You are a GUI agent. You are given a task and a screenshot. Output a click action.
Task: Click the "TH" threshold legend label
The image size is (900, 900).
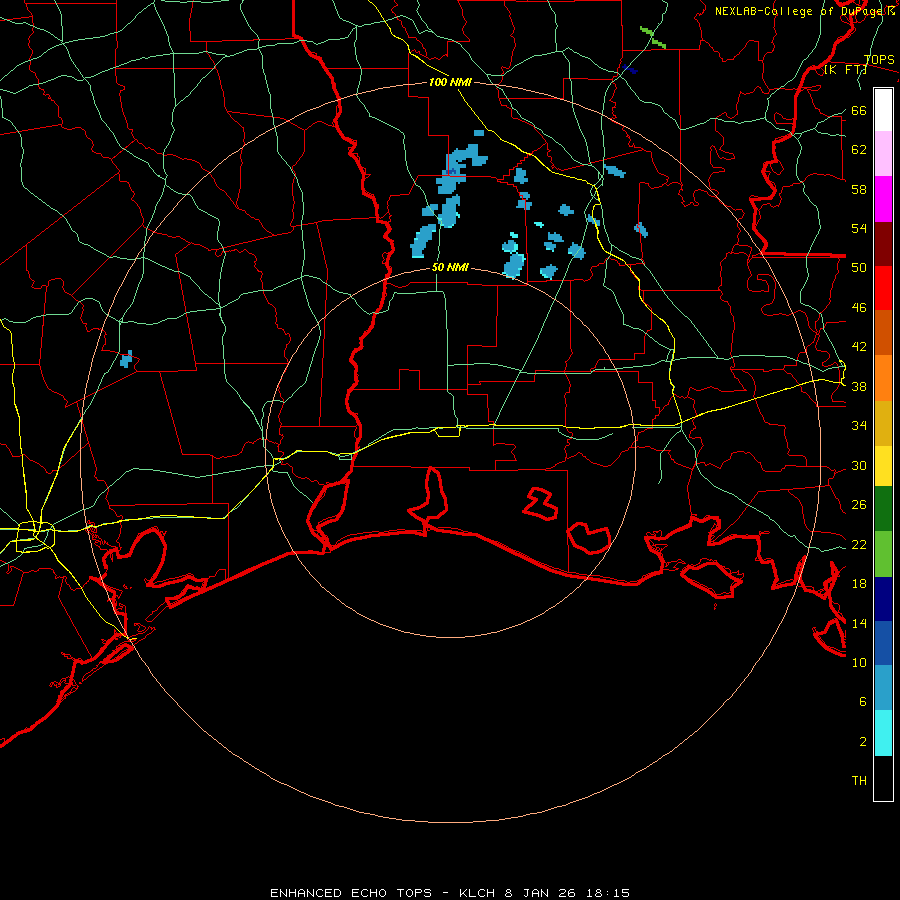859,781
